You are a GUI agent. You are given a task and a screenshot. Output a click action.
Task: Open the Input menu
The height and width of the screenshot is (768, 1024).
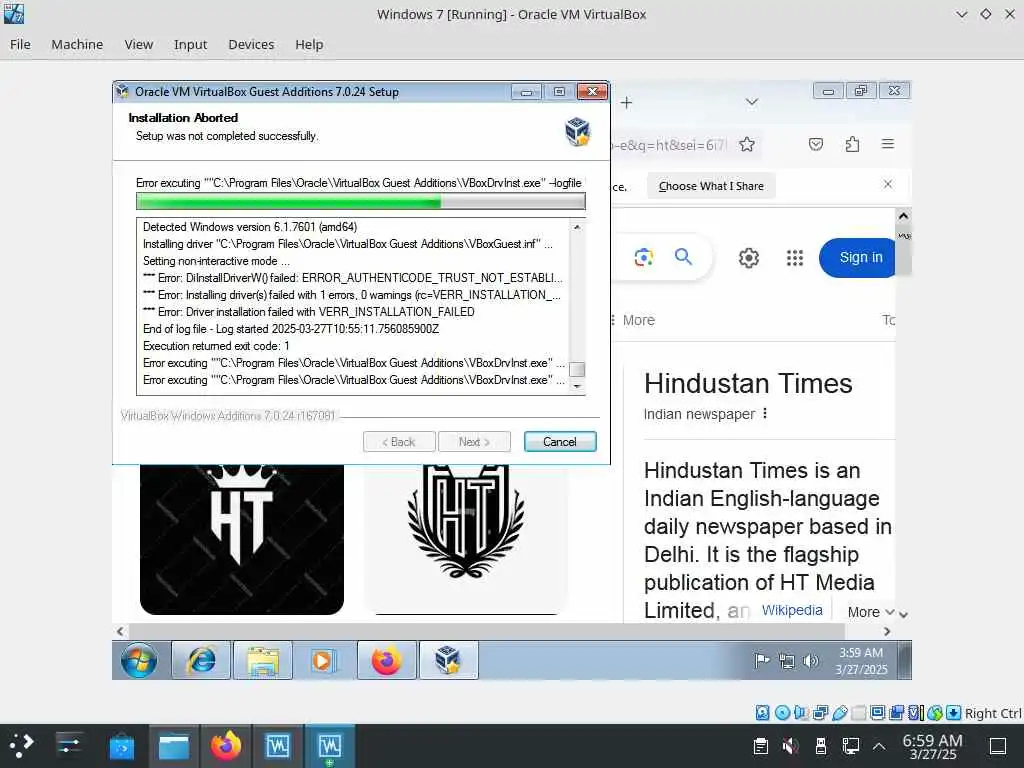[x=190, y=44]
